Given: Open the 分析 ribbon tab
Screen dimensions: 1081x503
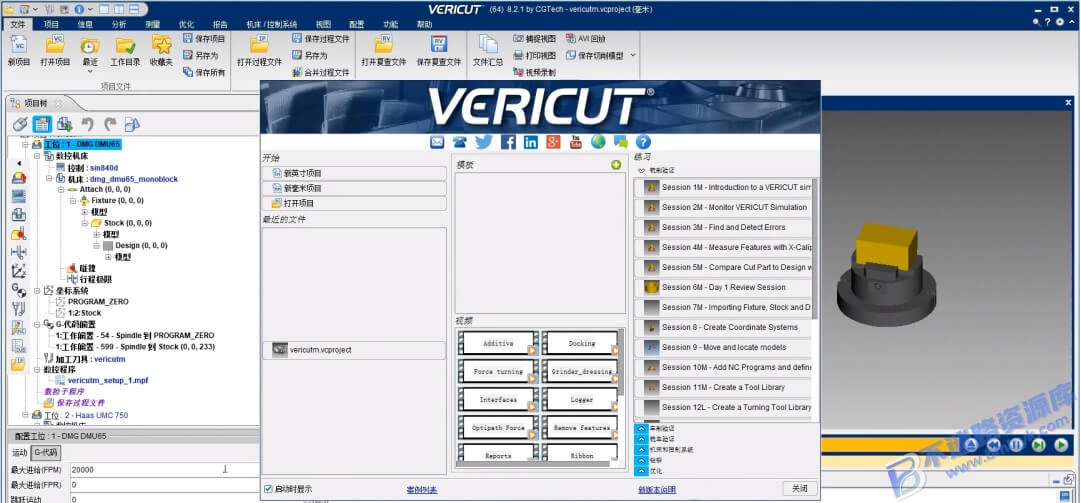Looking at the screenshot, I should pyautogui.click(x=119, y=24).
